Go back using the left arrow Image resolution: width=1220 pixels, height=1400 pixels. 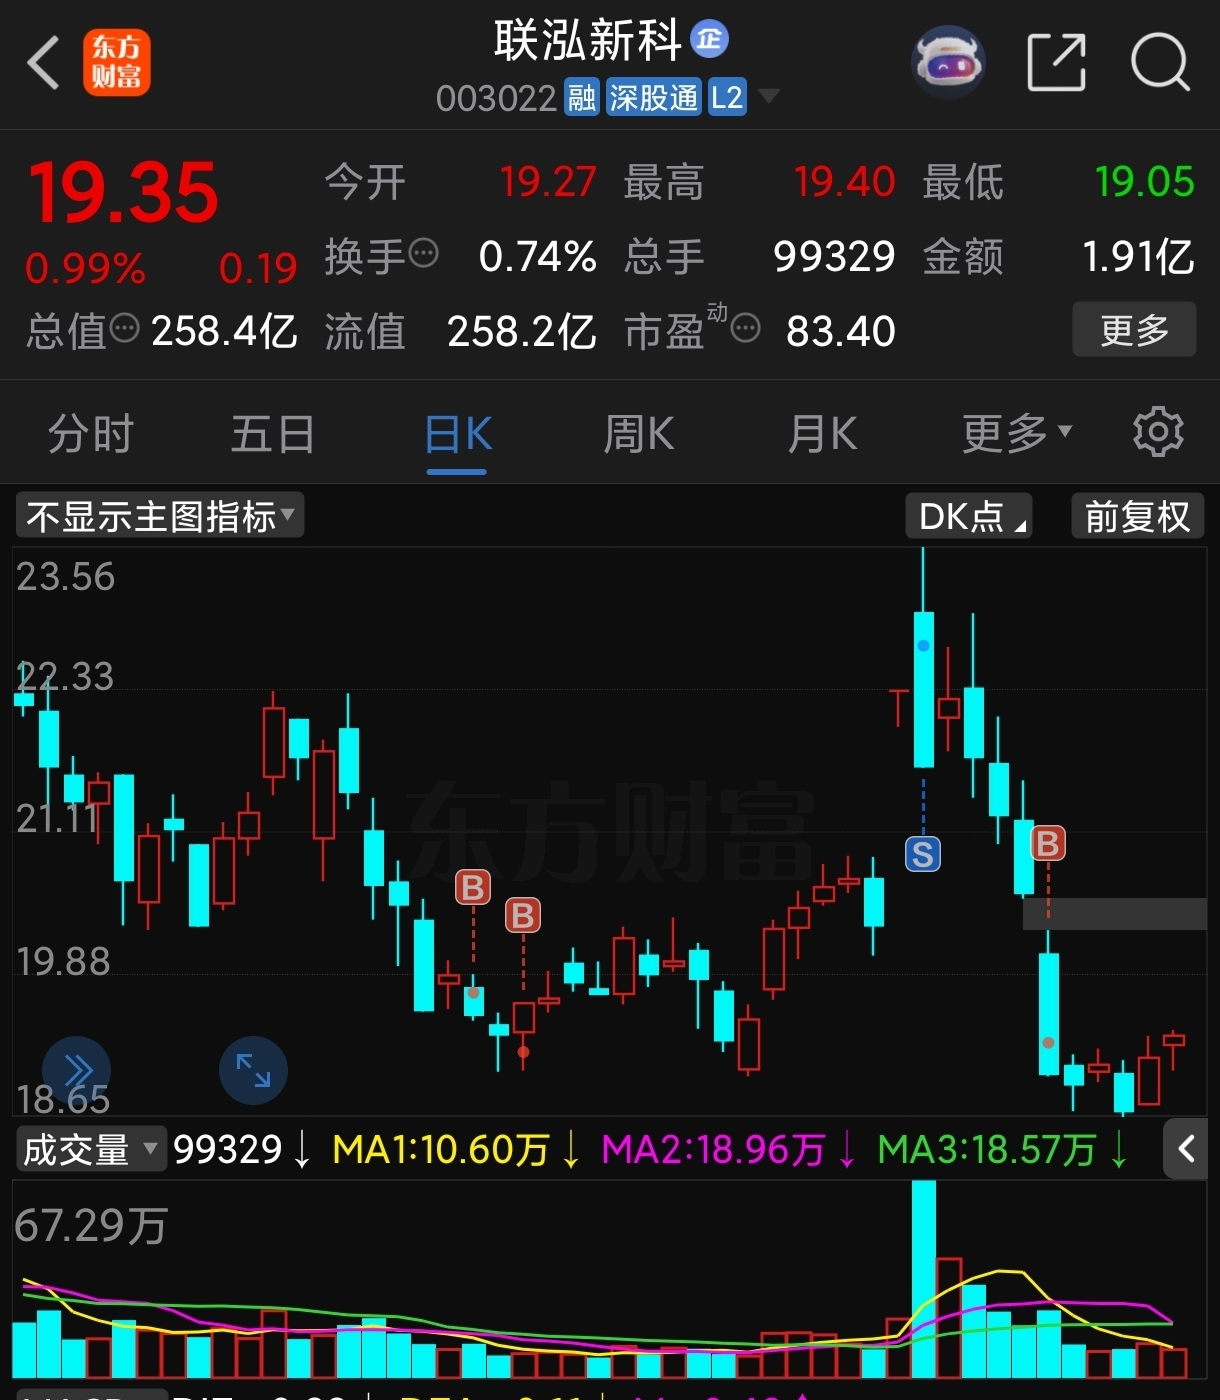pos(43,63)
